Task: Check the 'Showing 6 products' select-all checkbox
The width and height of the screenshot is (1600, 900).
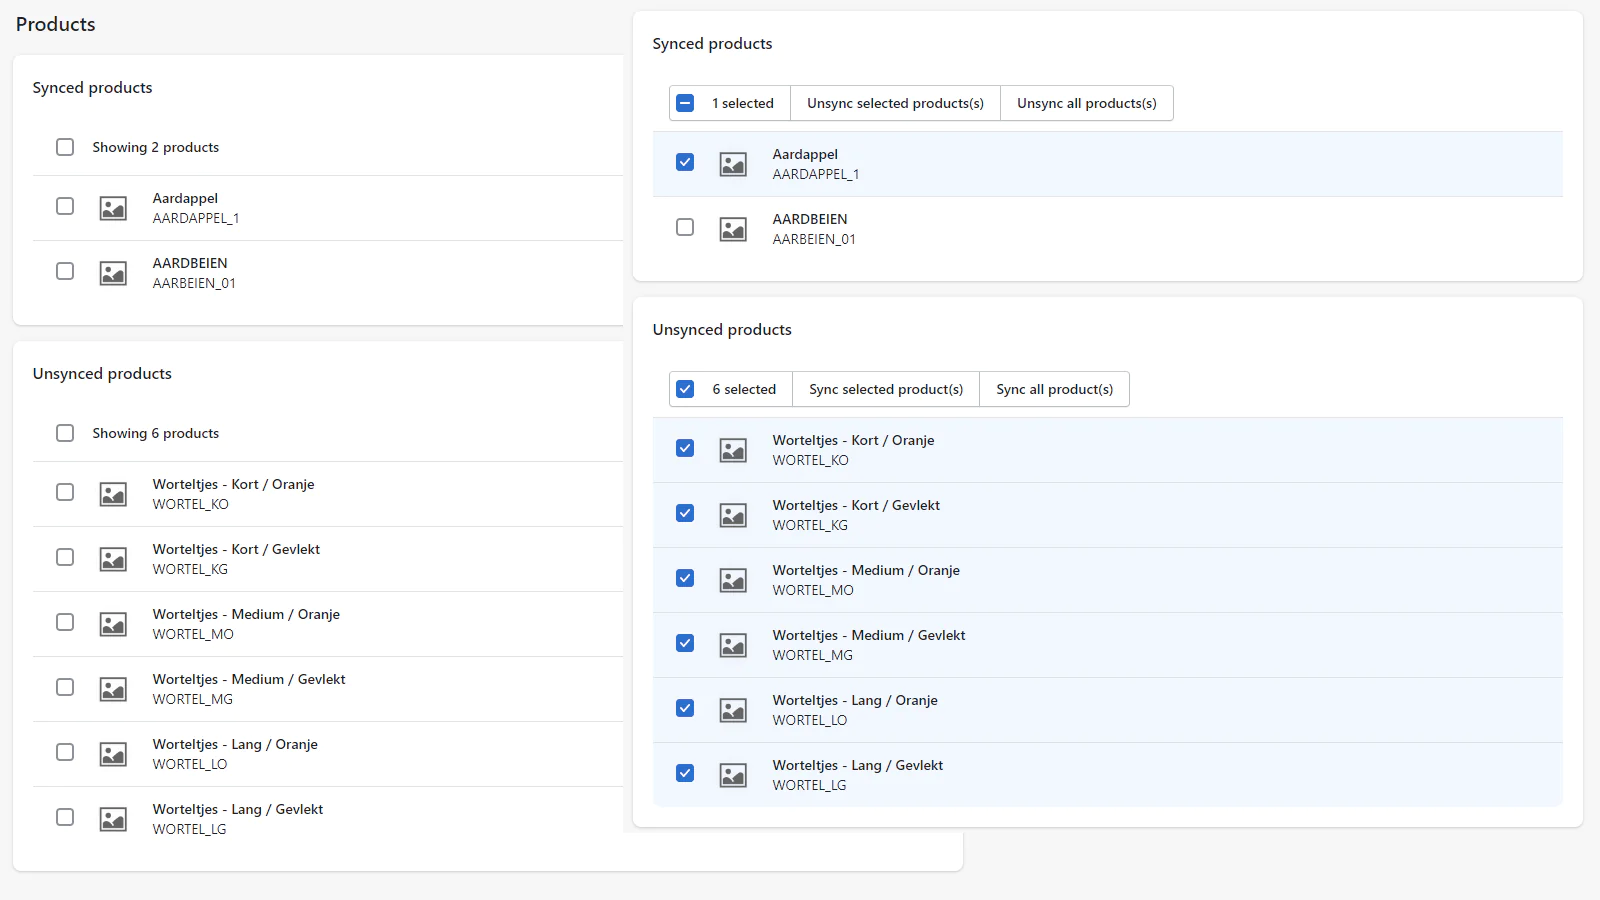Action: click(65, 433)
